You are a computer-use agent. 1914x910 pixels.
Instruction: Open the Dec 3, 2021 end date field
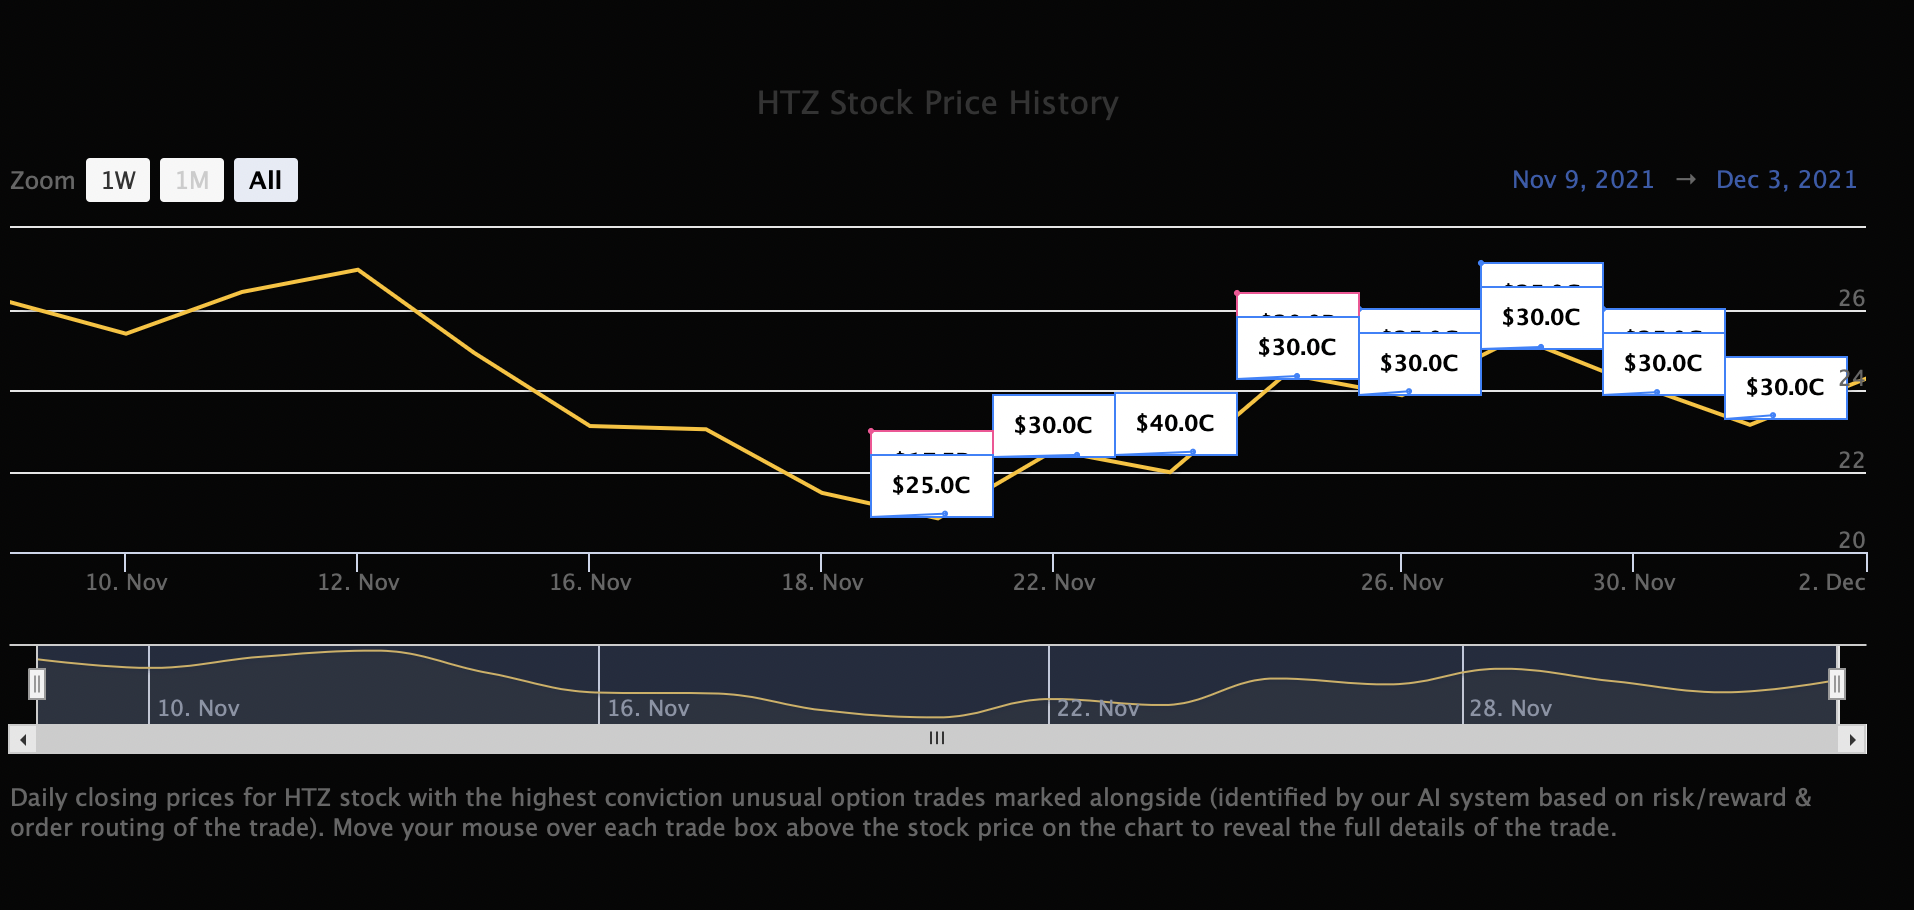[1786, 180]
